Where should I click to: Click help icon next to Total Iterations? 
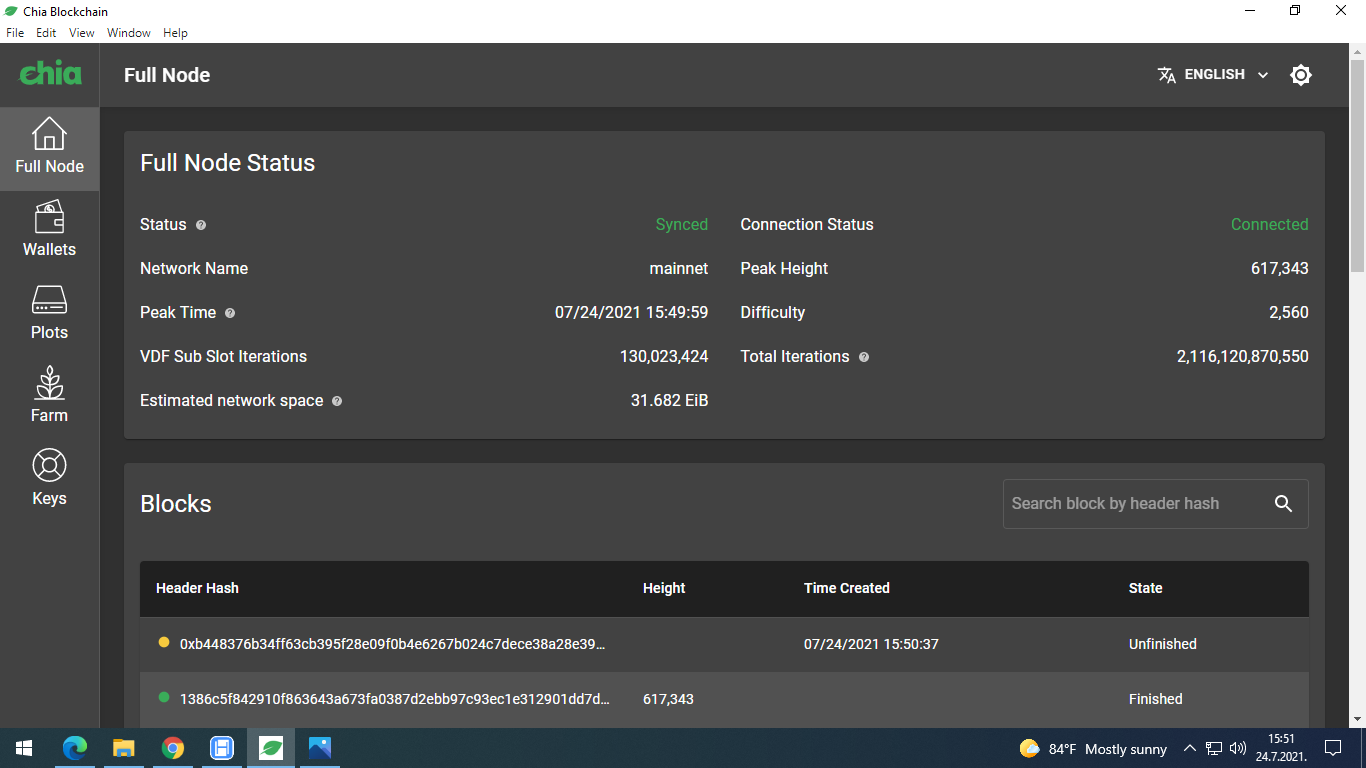point(864,357)
